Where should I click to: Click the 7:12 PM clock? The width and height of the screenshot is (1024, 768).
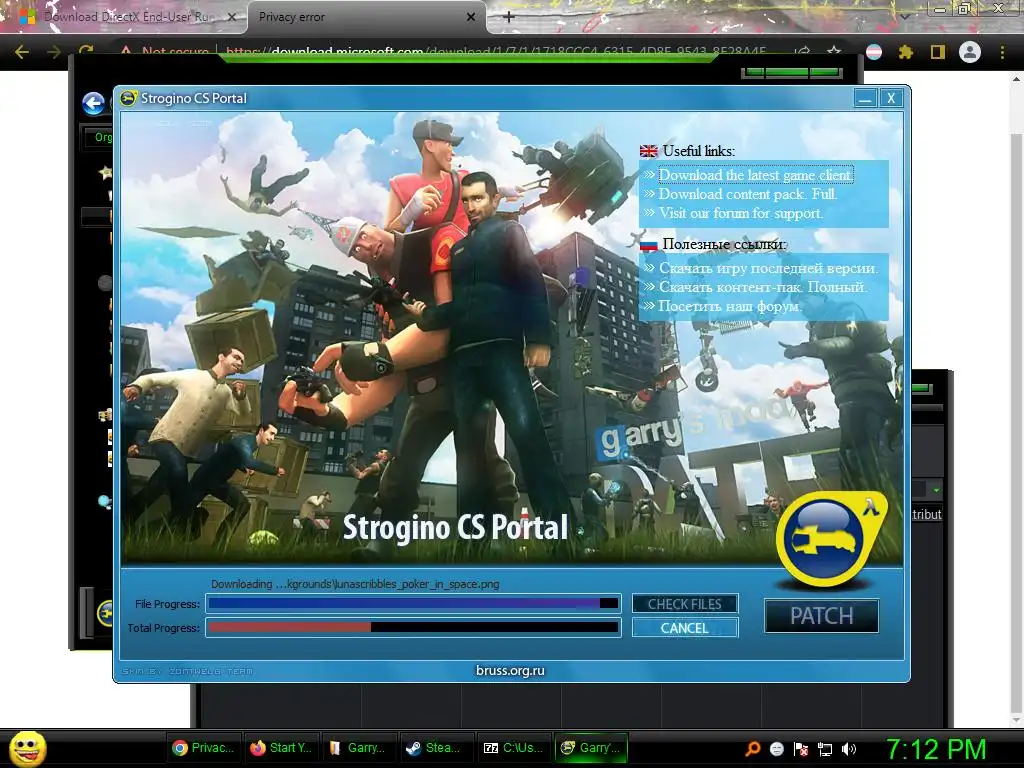936,749
